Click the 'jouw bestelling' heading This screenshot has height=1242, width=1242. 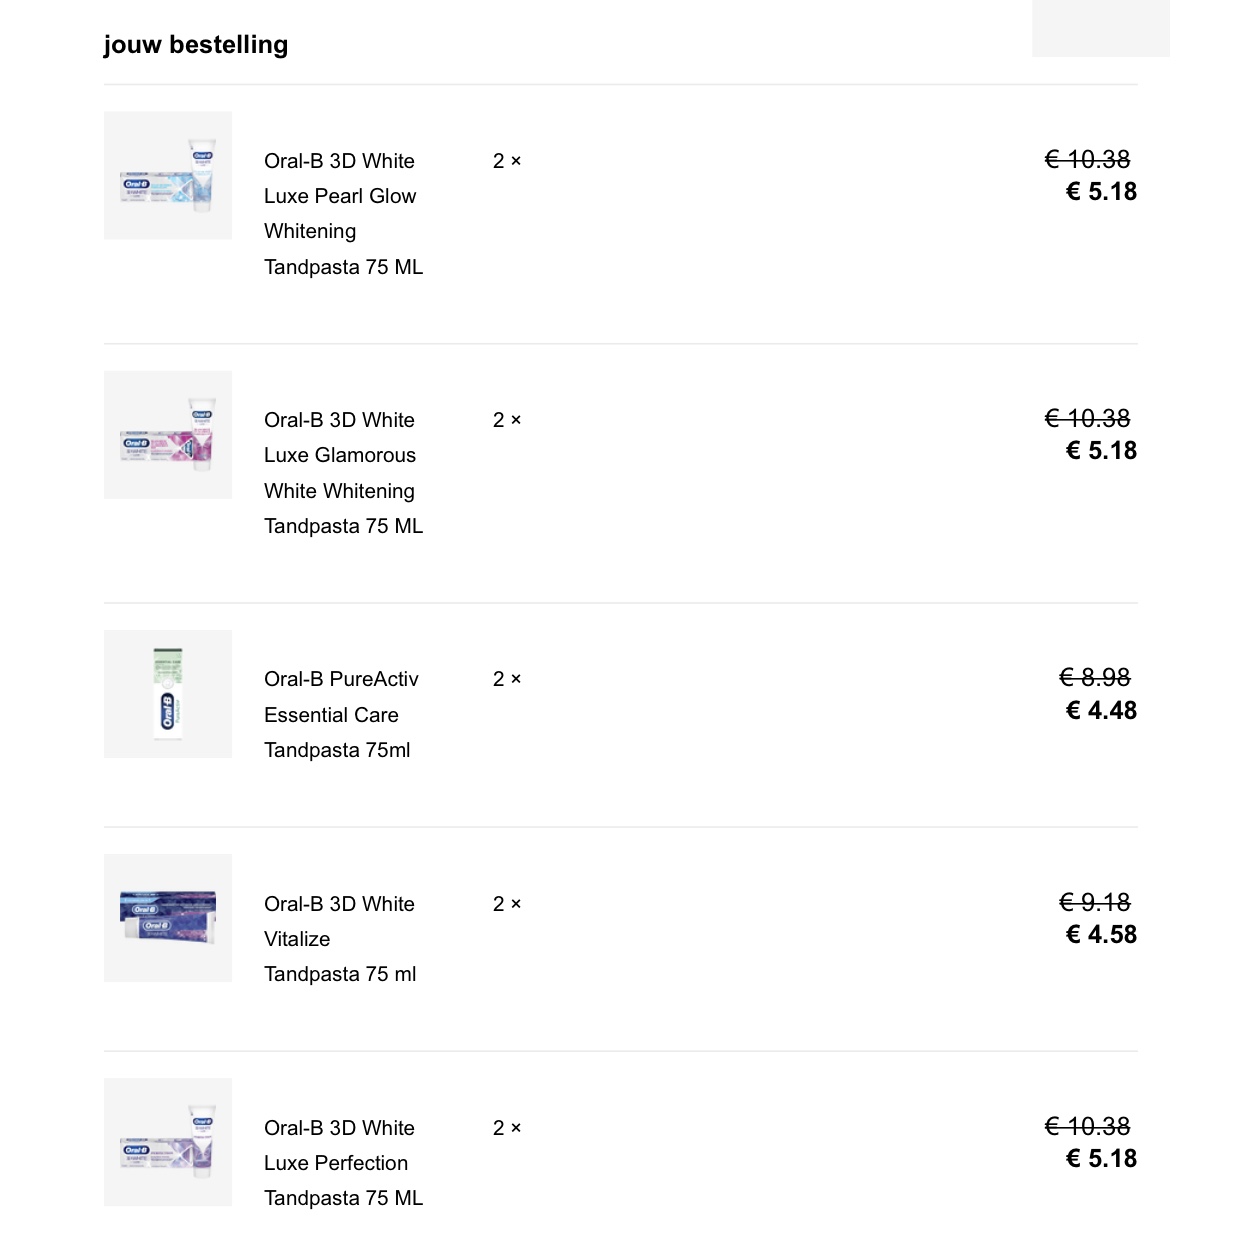click(x=196, y=45)
